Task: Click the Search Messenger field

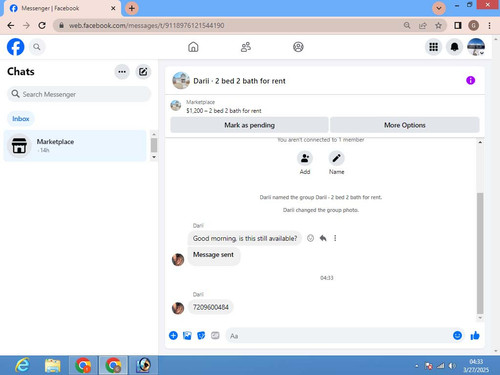Action: [79, 94]
